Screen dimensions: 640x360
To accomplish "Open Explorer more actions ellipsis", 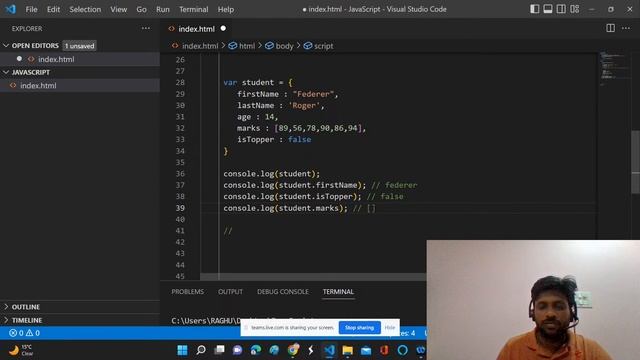I will 146,28.
